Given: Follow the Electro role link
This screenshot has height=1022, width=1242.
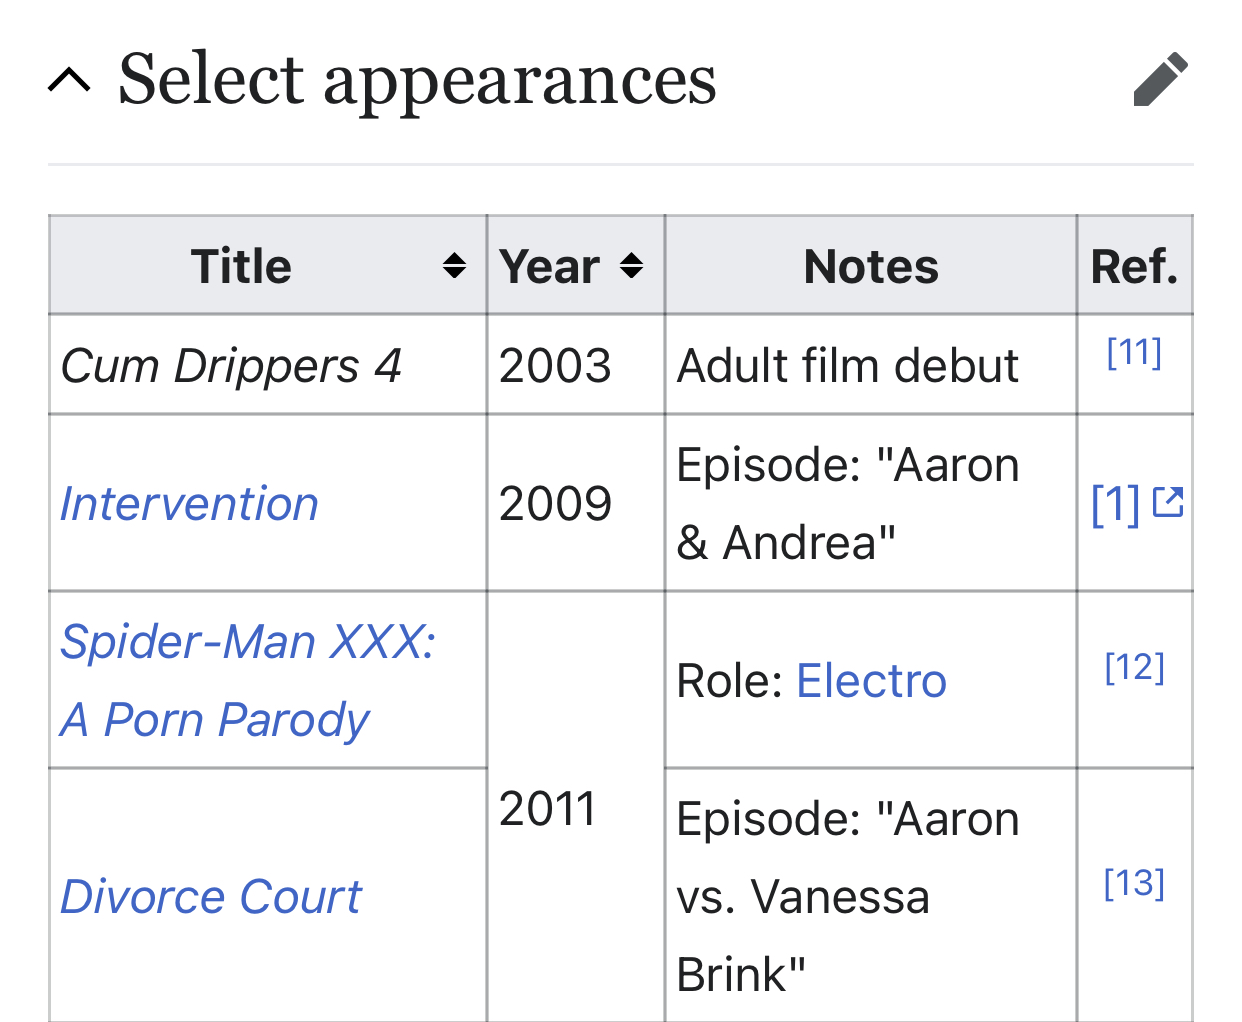Looking at the screenshot, I should coord(871,681).
